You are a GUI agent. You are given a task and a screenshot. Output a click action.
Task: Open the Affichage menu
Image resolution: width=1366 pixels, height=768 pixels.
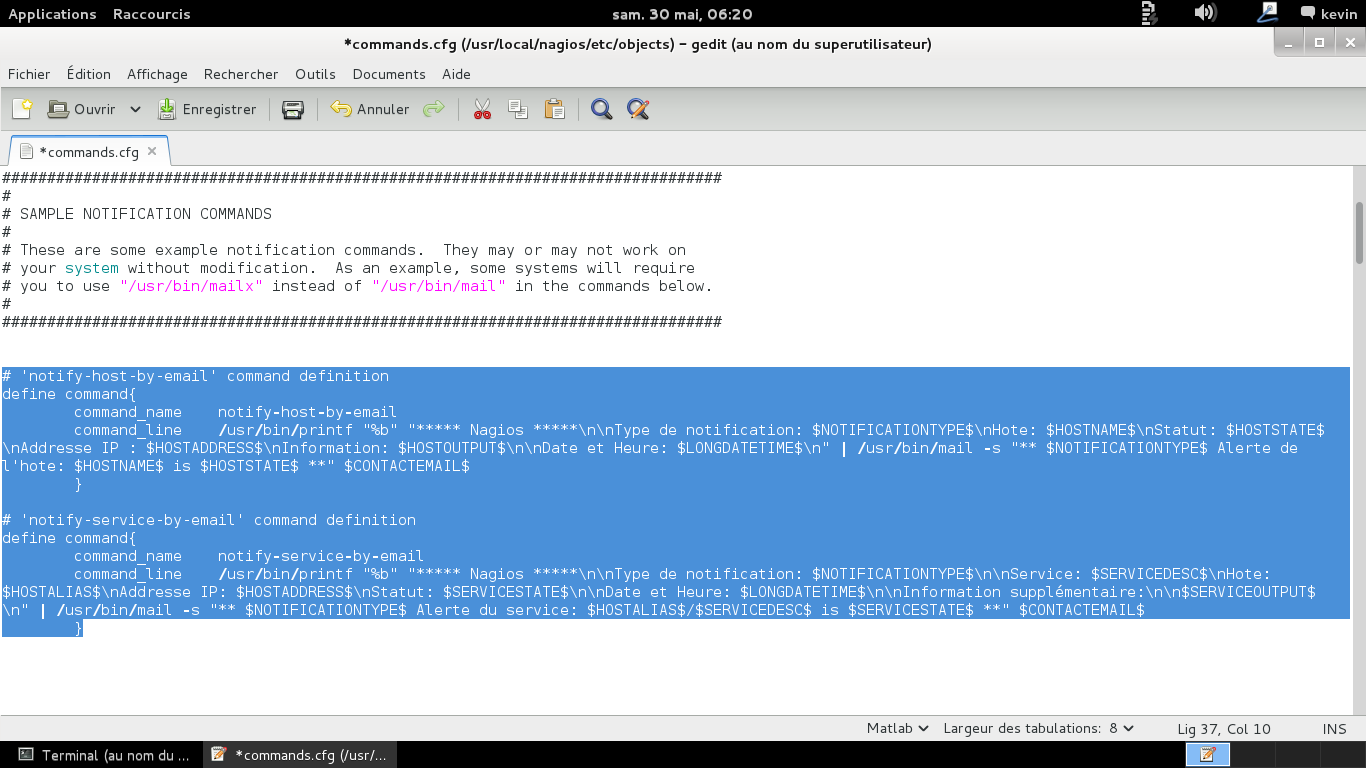click(x=157, y=74)
